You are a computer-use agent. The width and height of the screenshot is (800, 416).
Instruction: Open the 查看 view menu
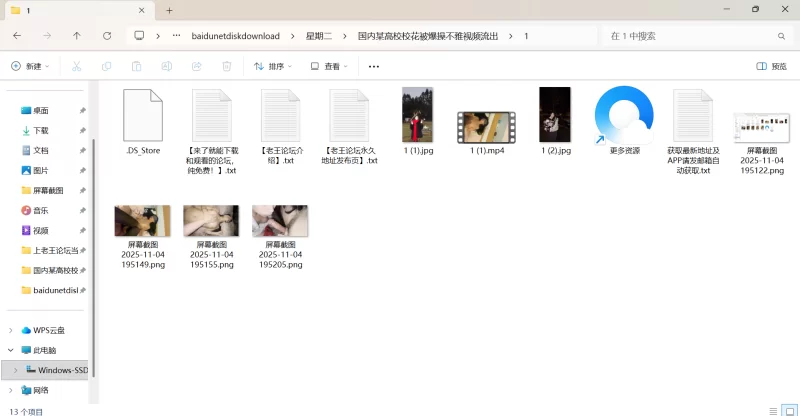(x=329, y=67)
